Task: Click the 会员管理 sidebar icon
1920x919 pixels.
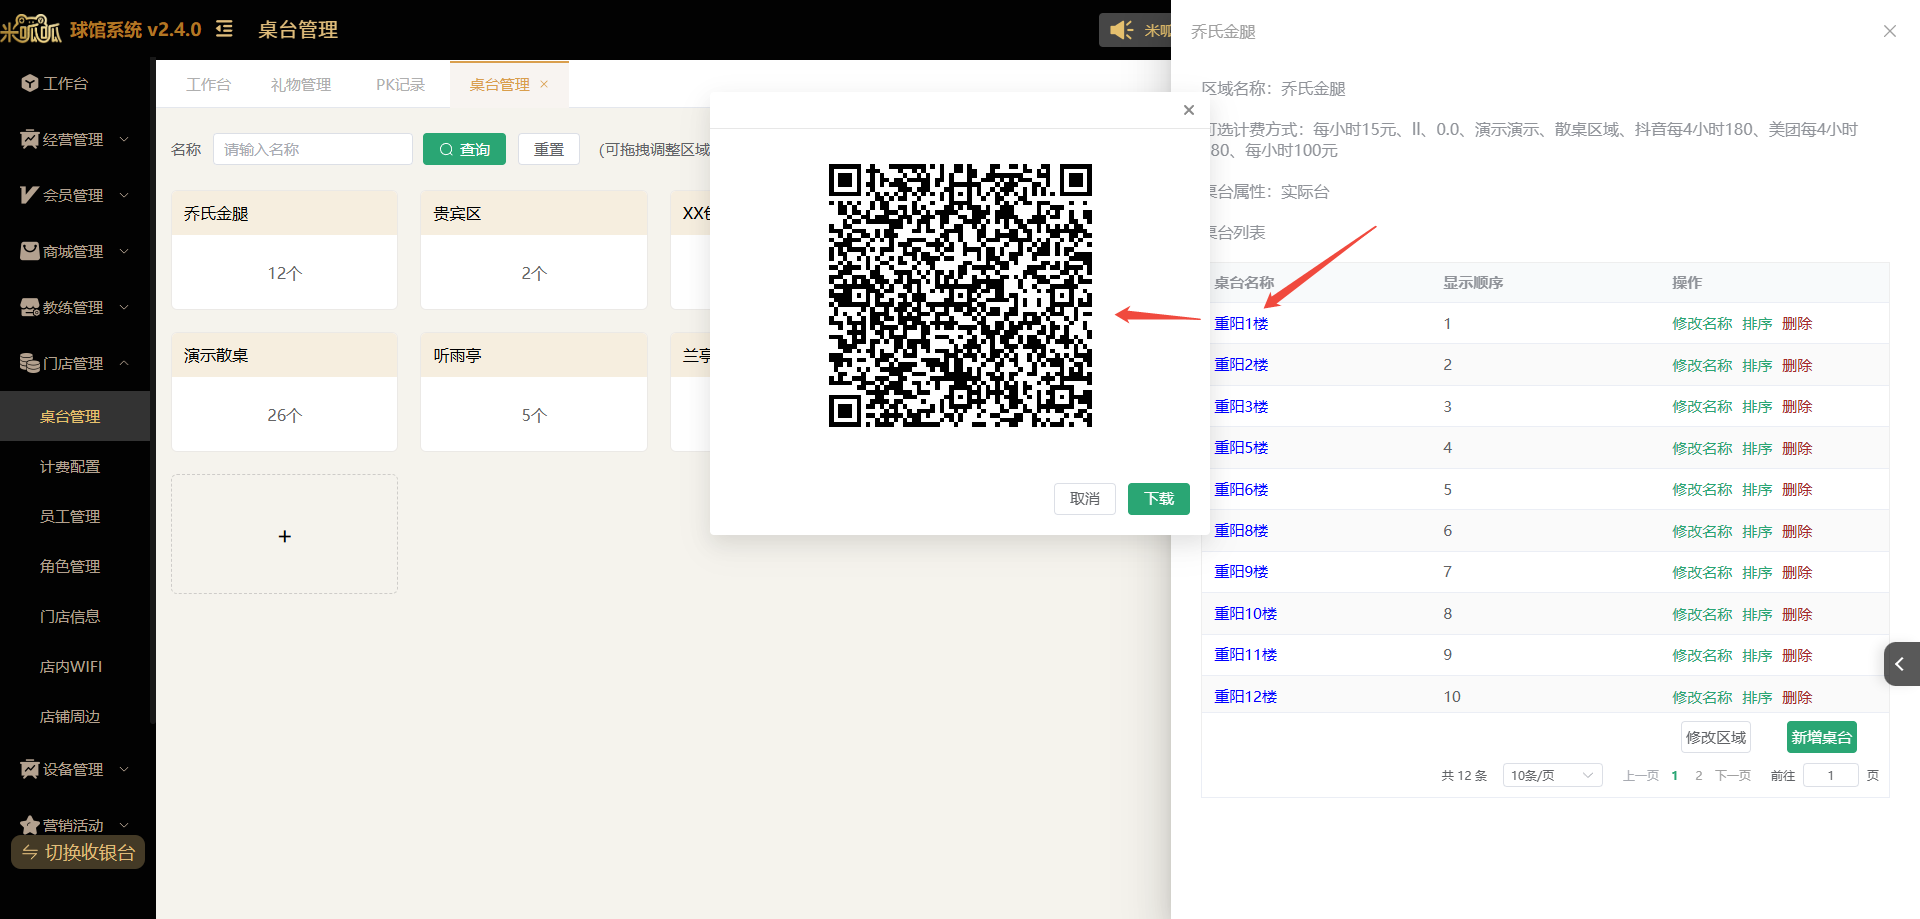Action: click(30, 195)
